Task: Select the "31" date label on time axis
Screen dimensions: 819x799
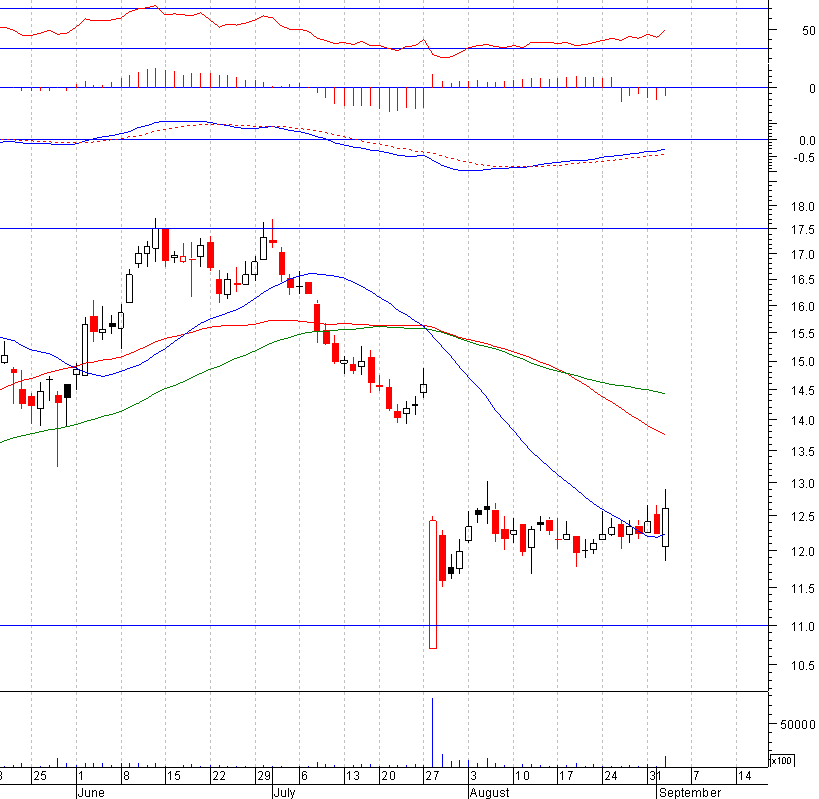Action: [655, 776]
